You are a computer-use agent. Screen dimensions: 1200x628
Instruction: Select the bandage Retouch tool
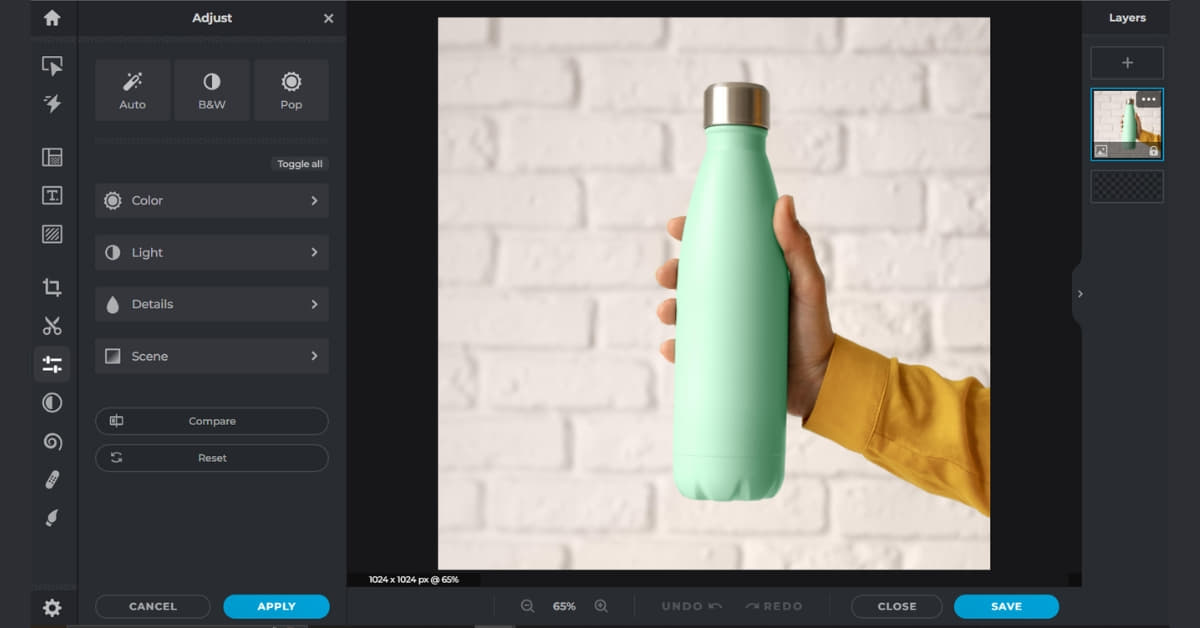(x=52, y=480)
